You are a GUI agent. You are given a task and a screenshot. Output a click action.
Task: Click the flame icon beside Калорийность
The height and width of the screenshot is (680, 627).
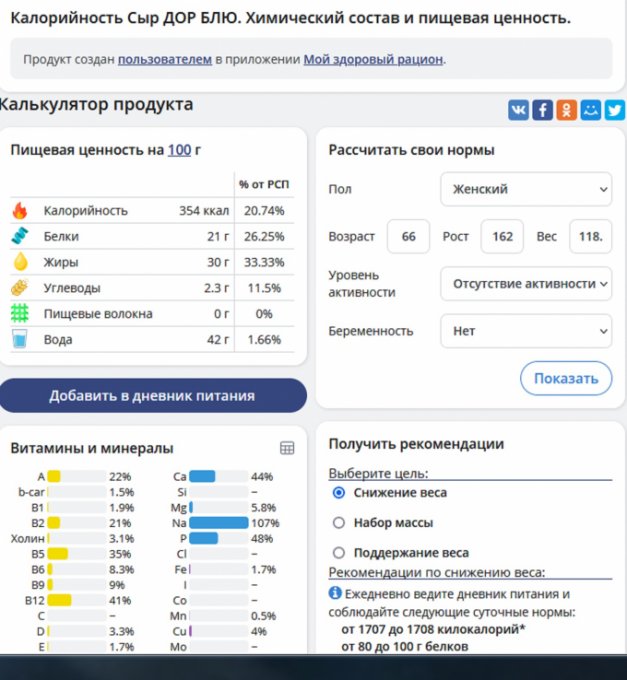(20, 211)
